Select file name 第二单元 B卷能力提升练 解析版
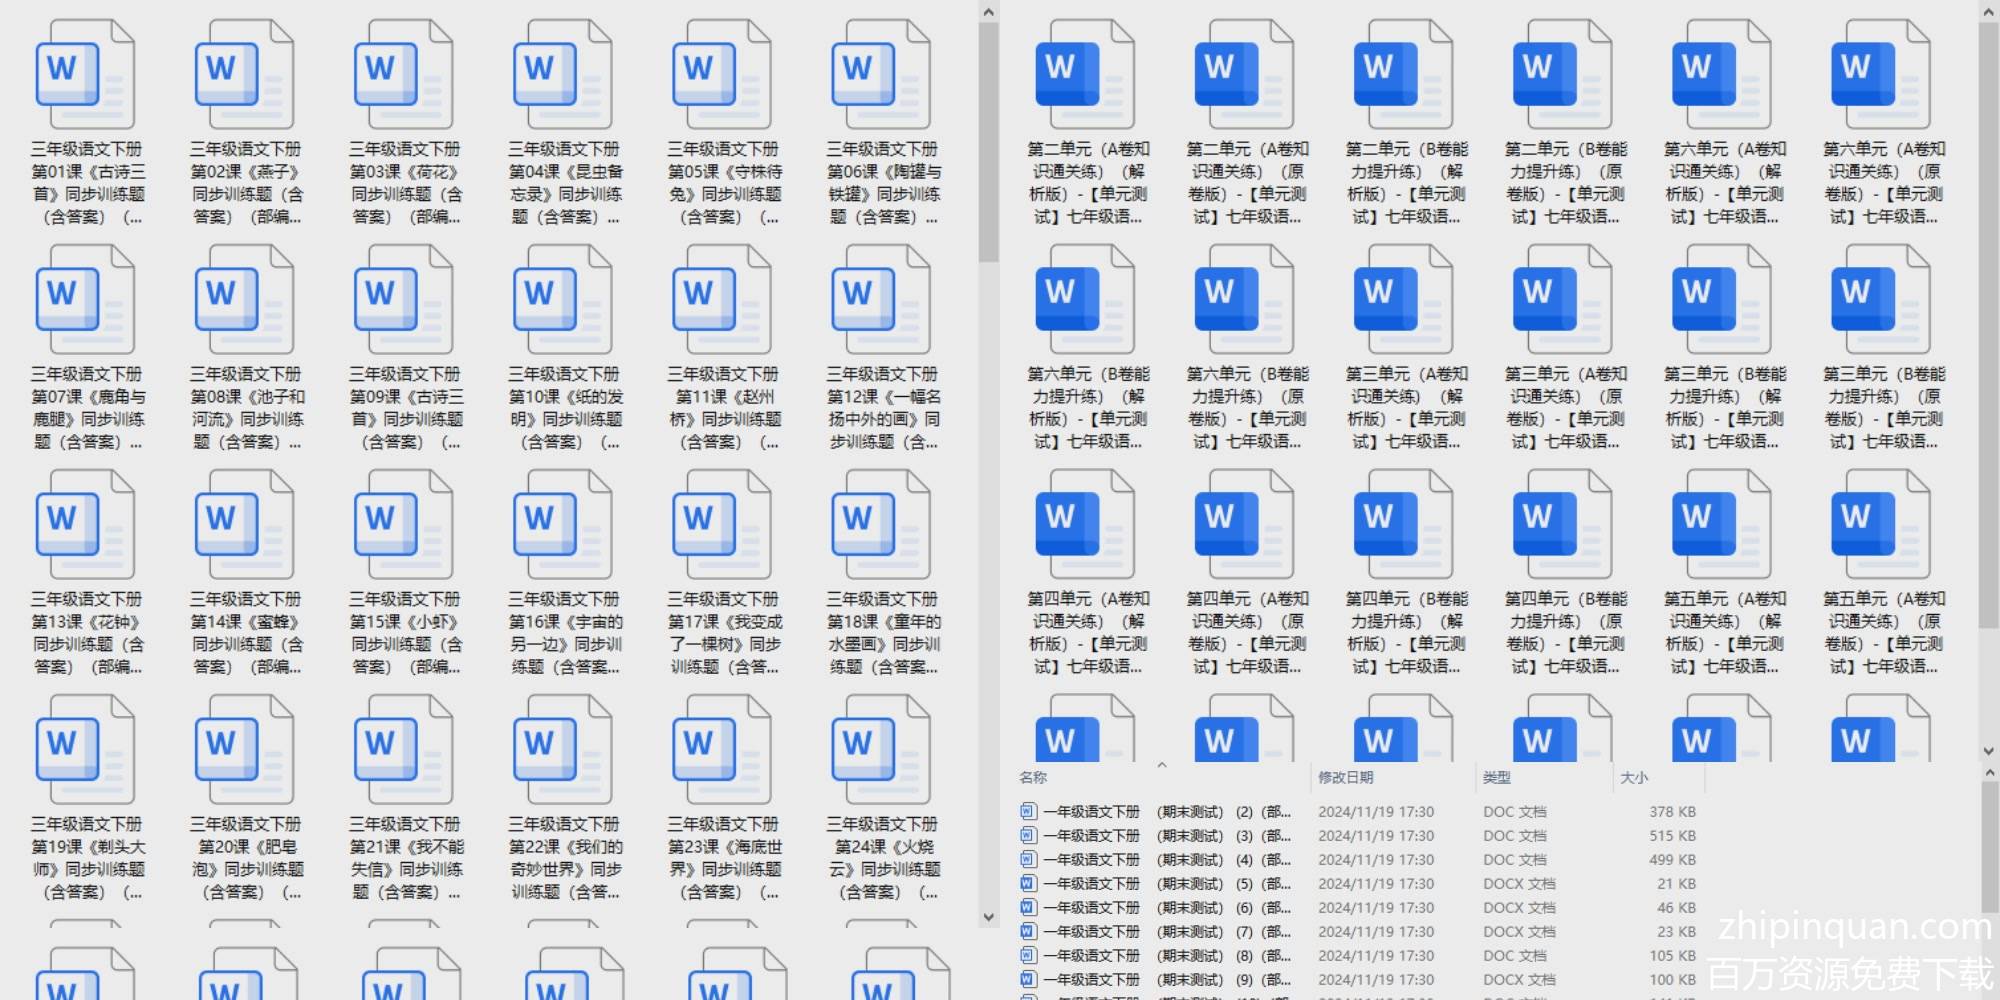 click(x=1406, y=183)
